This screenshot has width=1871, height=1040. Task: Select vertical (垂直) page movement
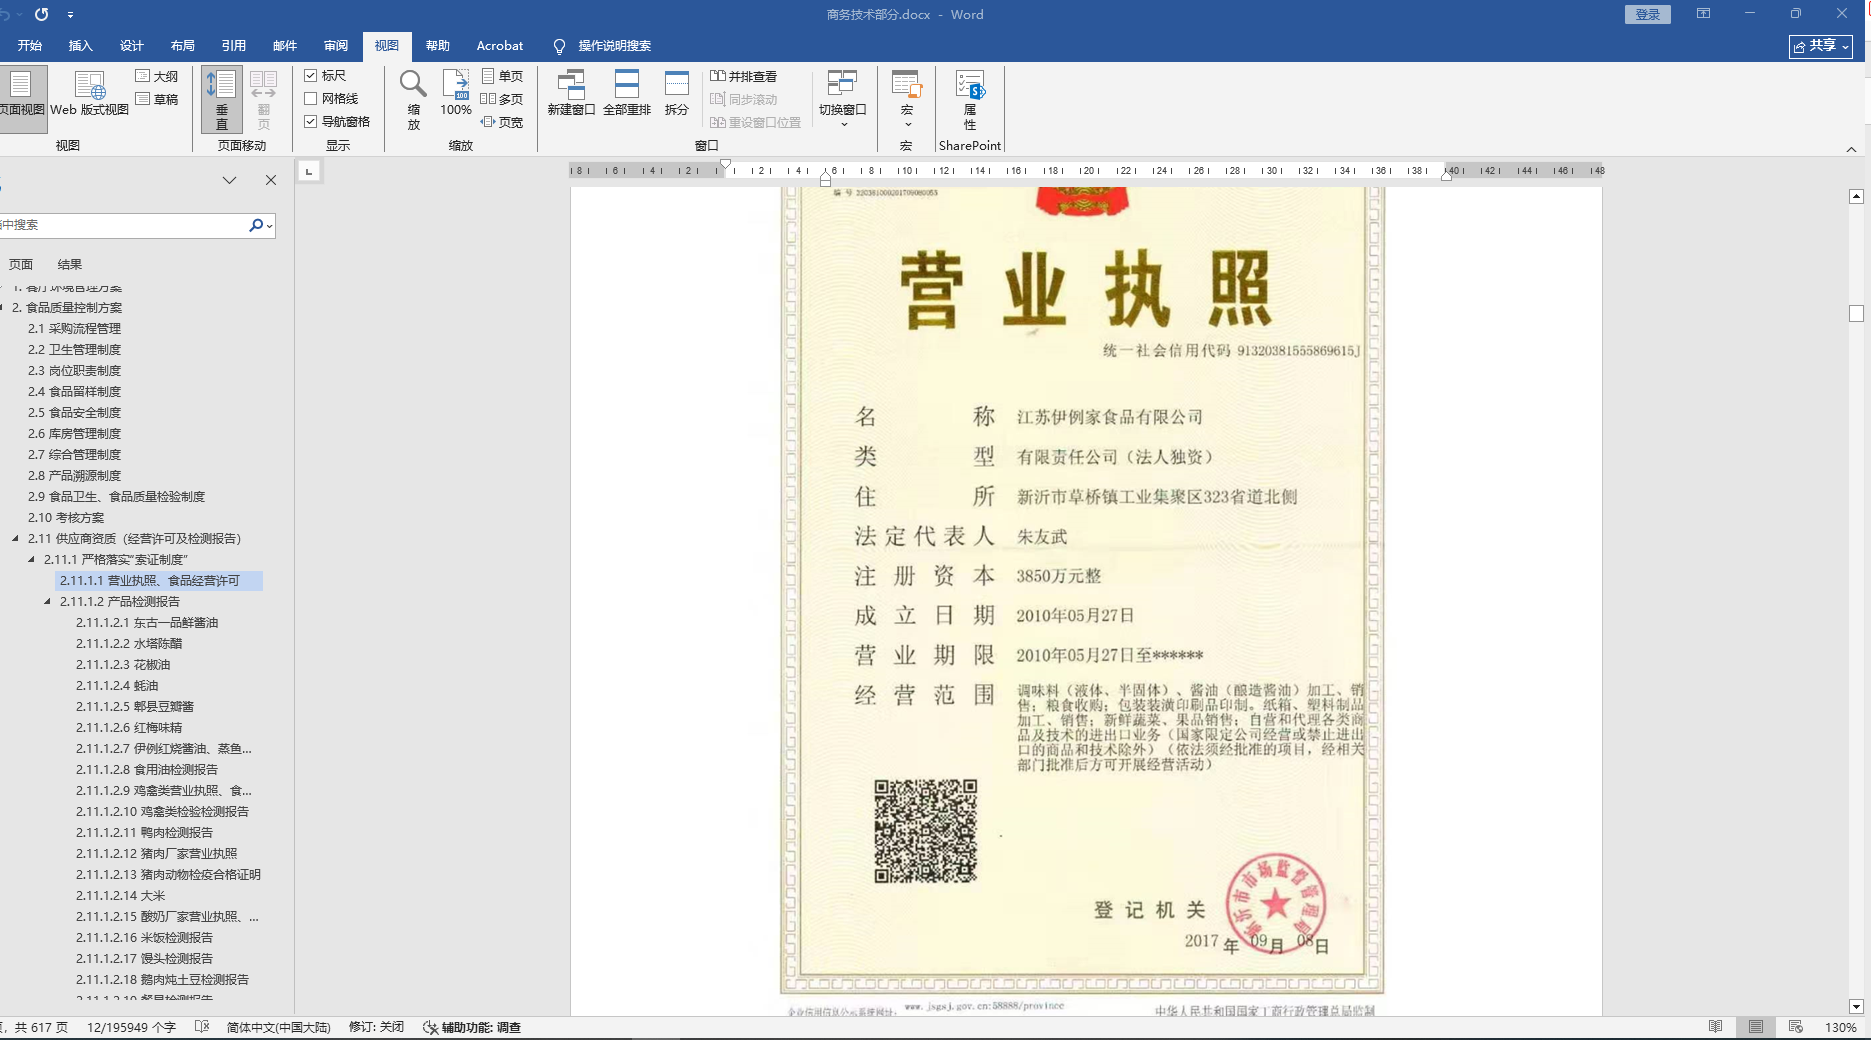[x=221, y=98]
